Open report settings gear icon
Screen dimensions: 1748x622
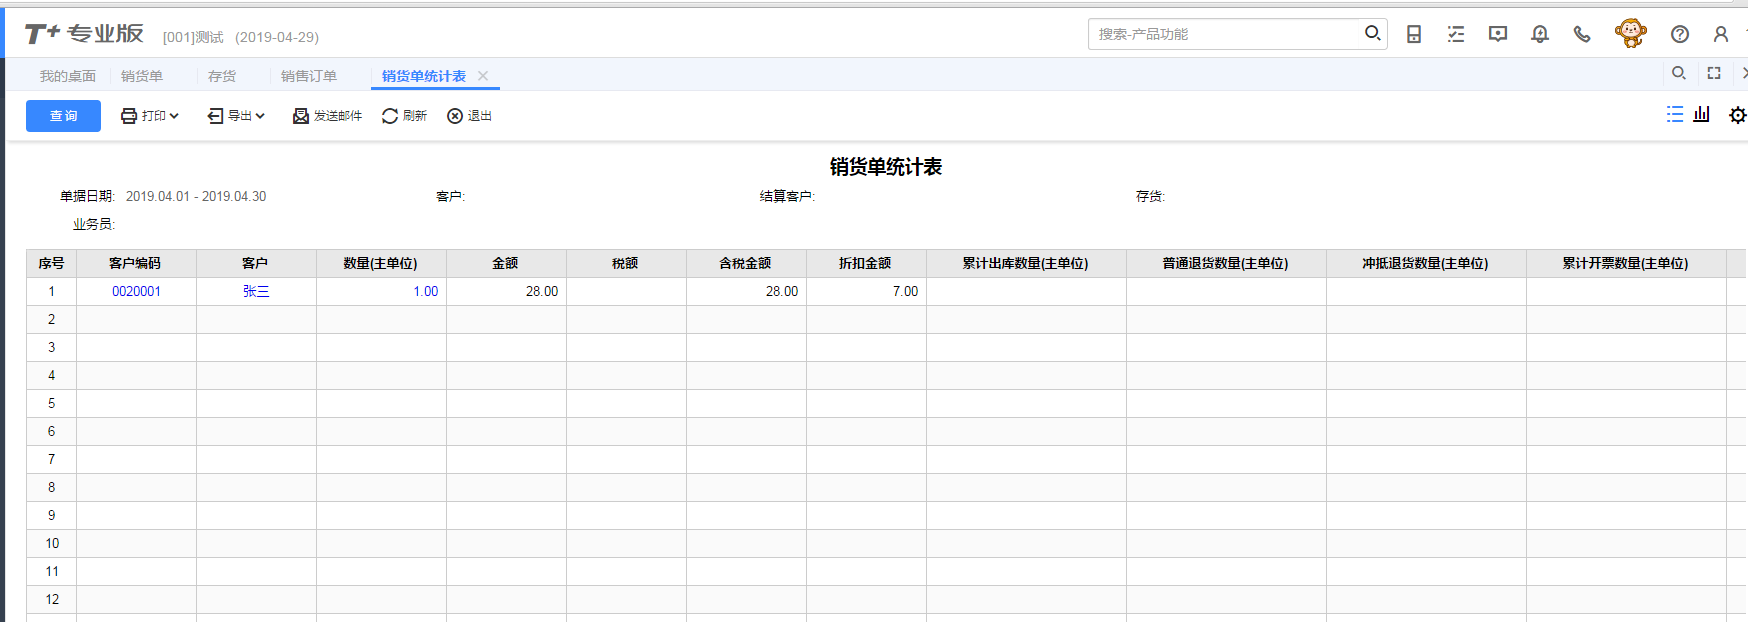(x=1737, y=115)
